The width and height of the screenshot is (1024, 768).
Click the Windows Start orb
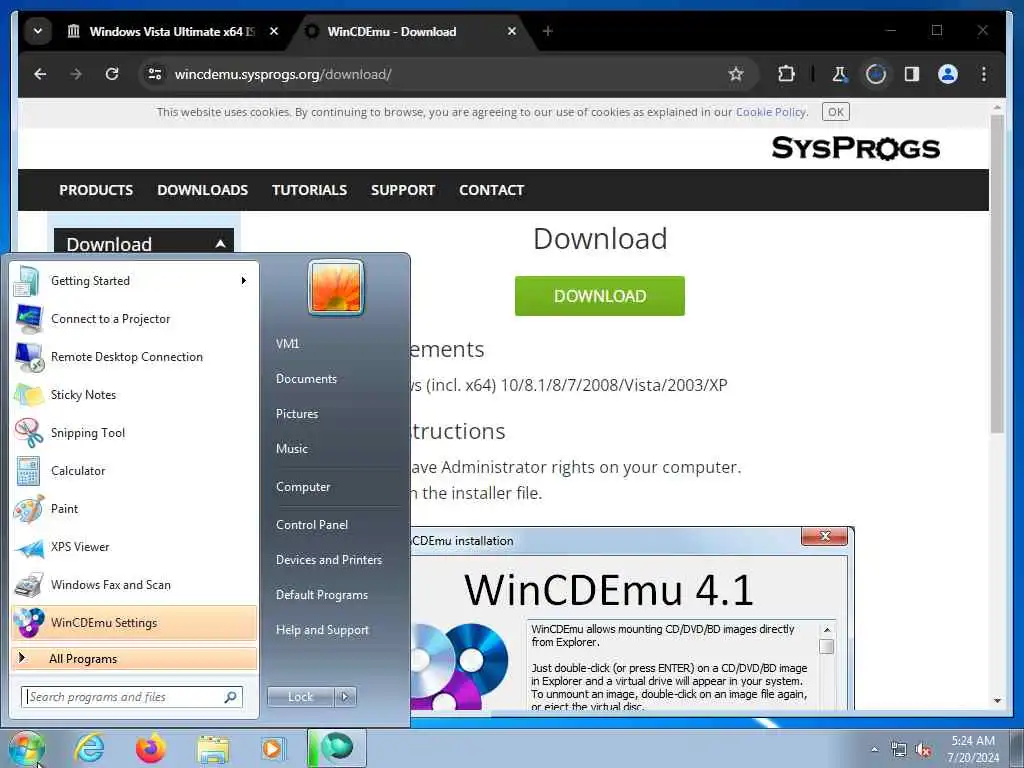[x=27, y=748]
